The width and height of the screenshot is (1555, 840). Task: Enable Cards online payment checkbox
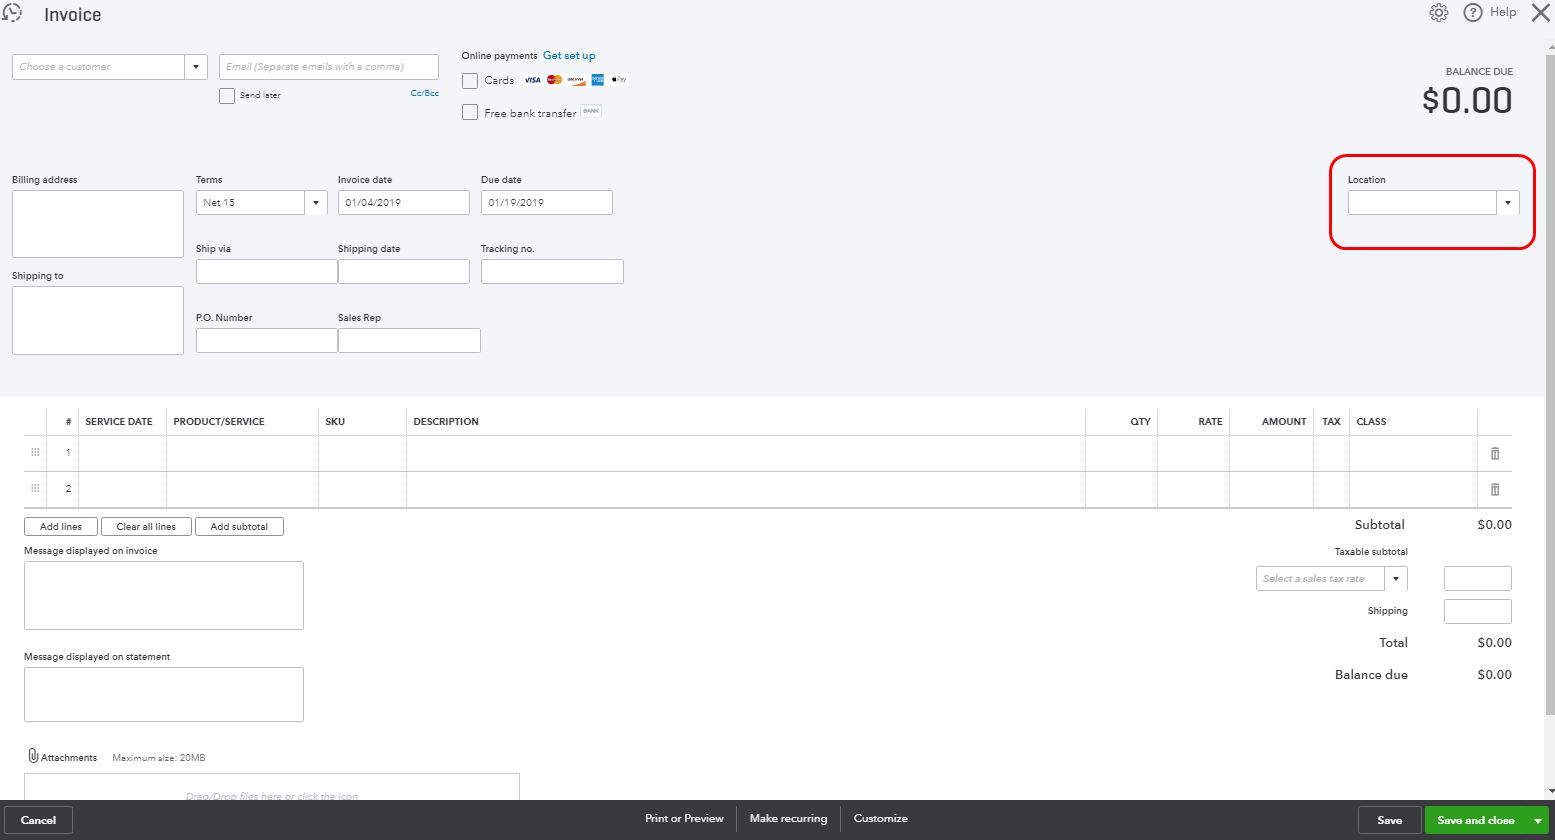click(x=470, y=81)
